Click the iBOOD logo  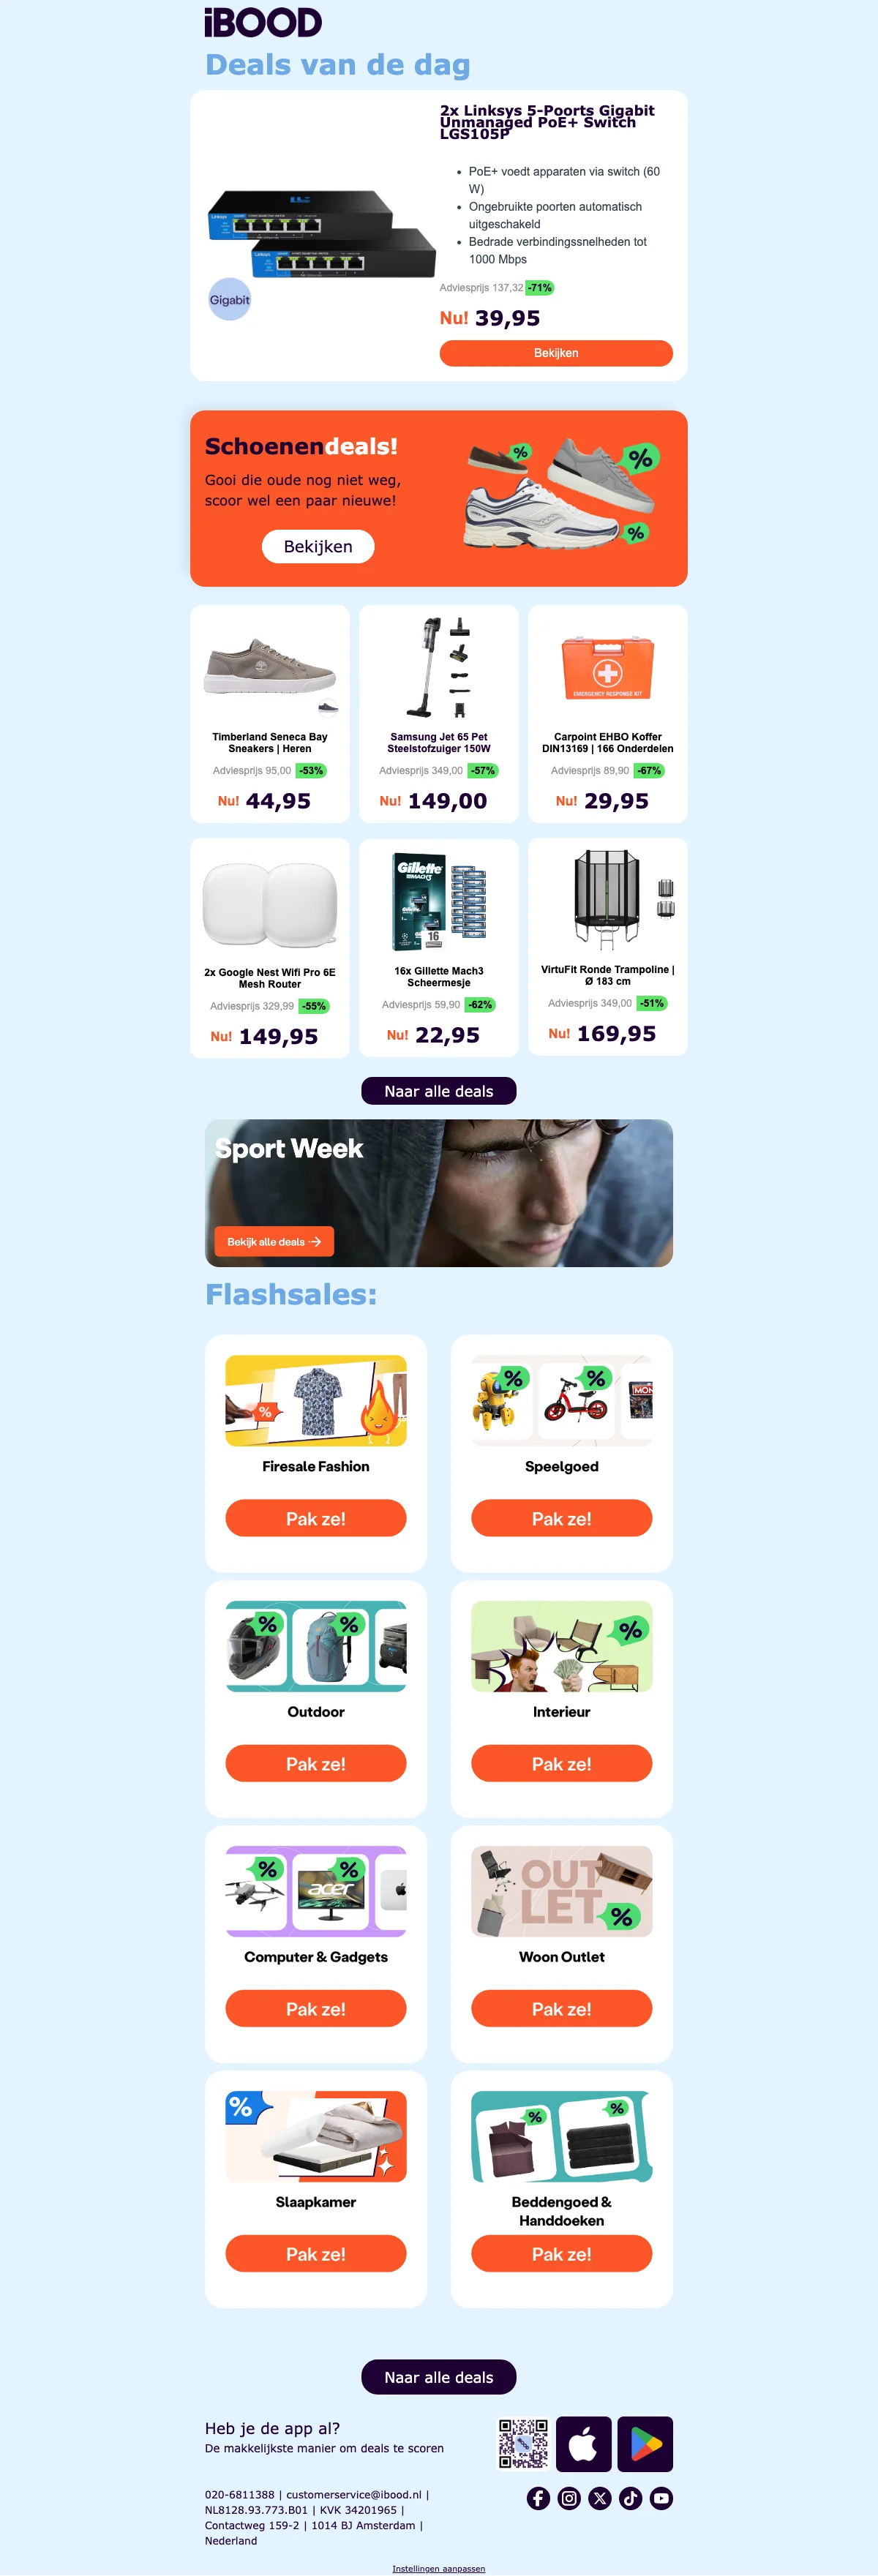263,22
